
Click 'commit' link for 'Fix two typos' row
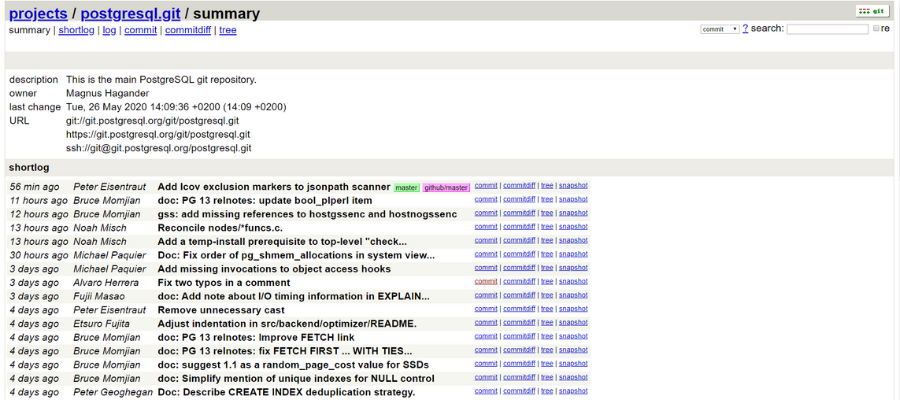[486, 281]
